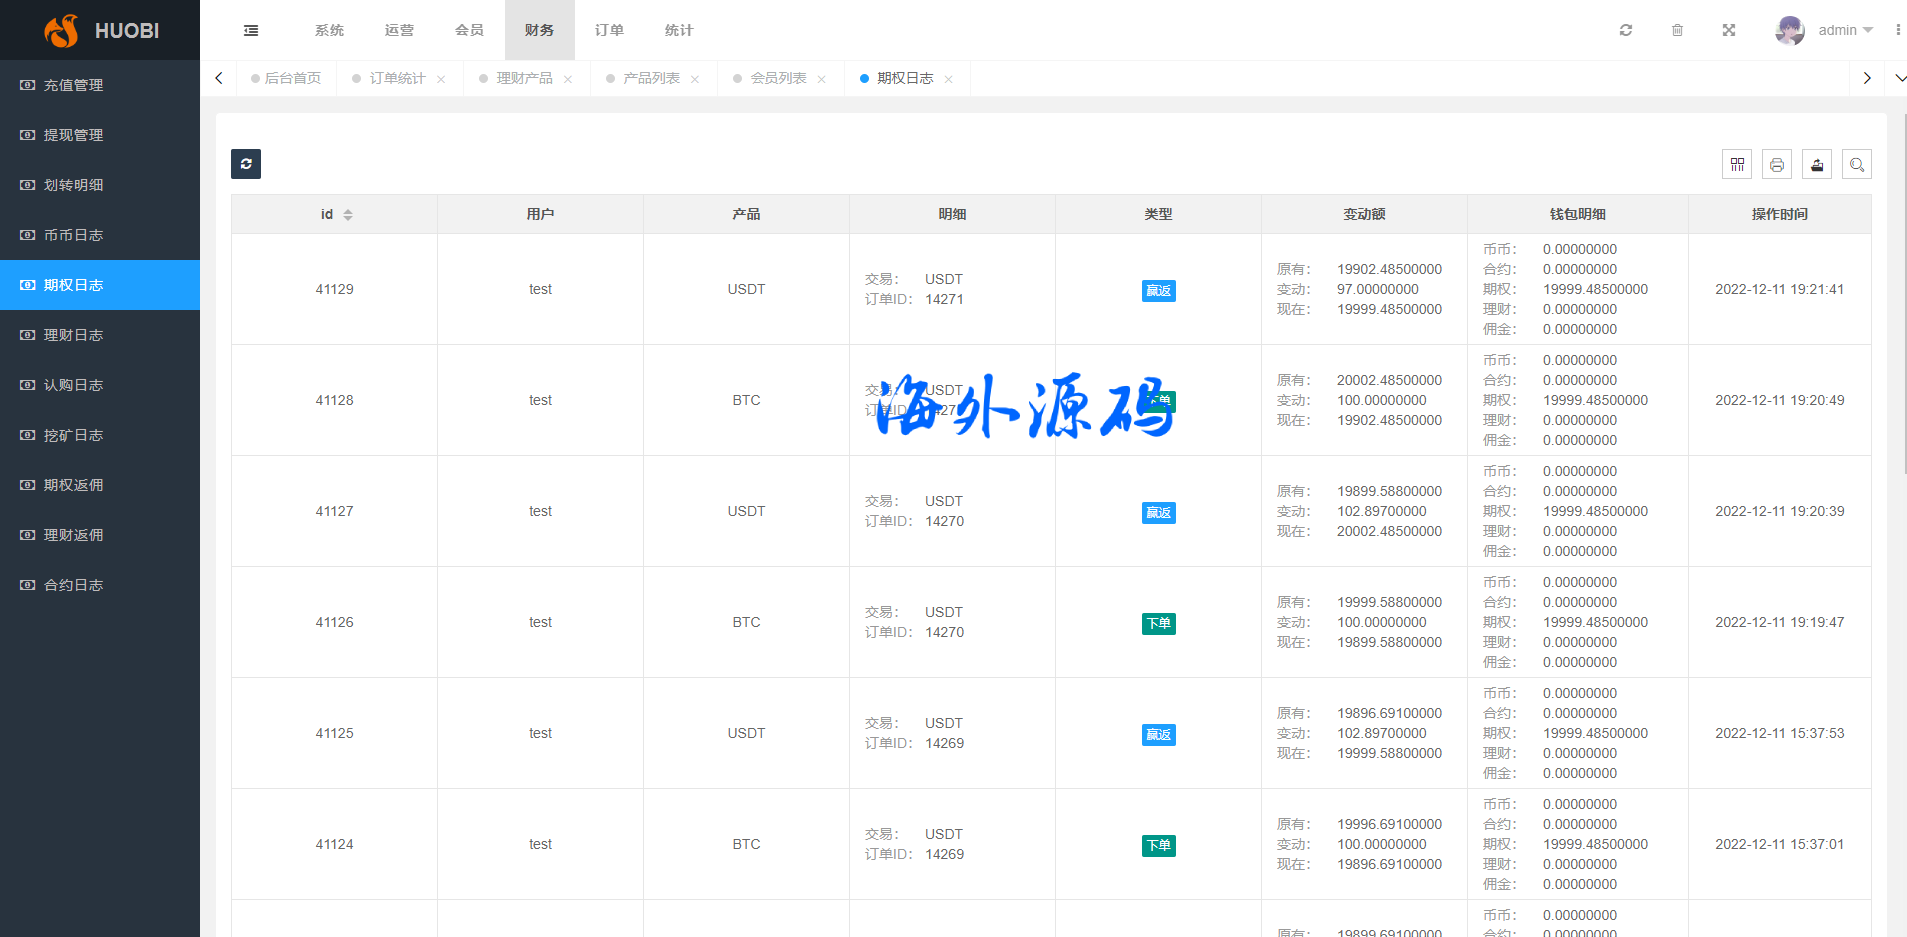Viewport: 1907px width, 937px height.
Task: Collapse the sidebar with the menu fold icon
Action: [x=251, y=30]
